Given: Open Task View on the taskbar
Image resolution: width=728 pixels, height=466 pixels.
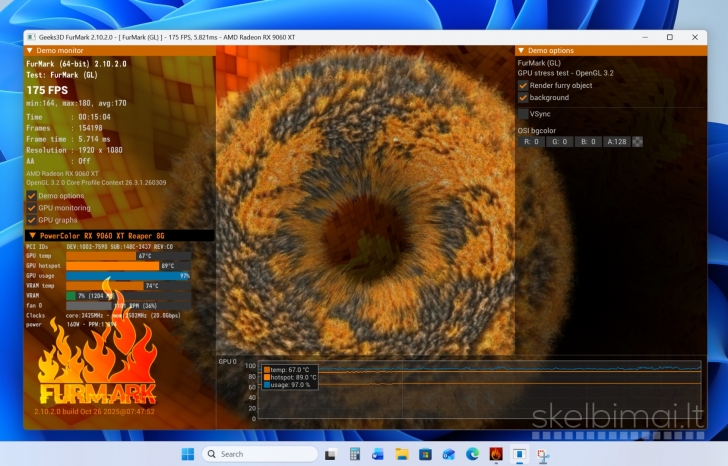Looking at the screenshot, I should tap(331, 454).
